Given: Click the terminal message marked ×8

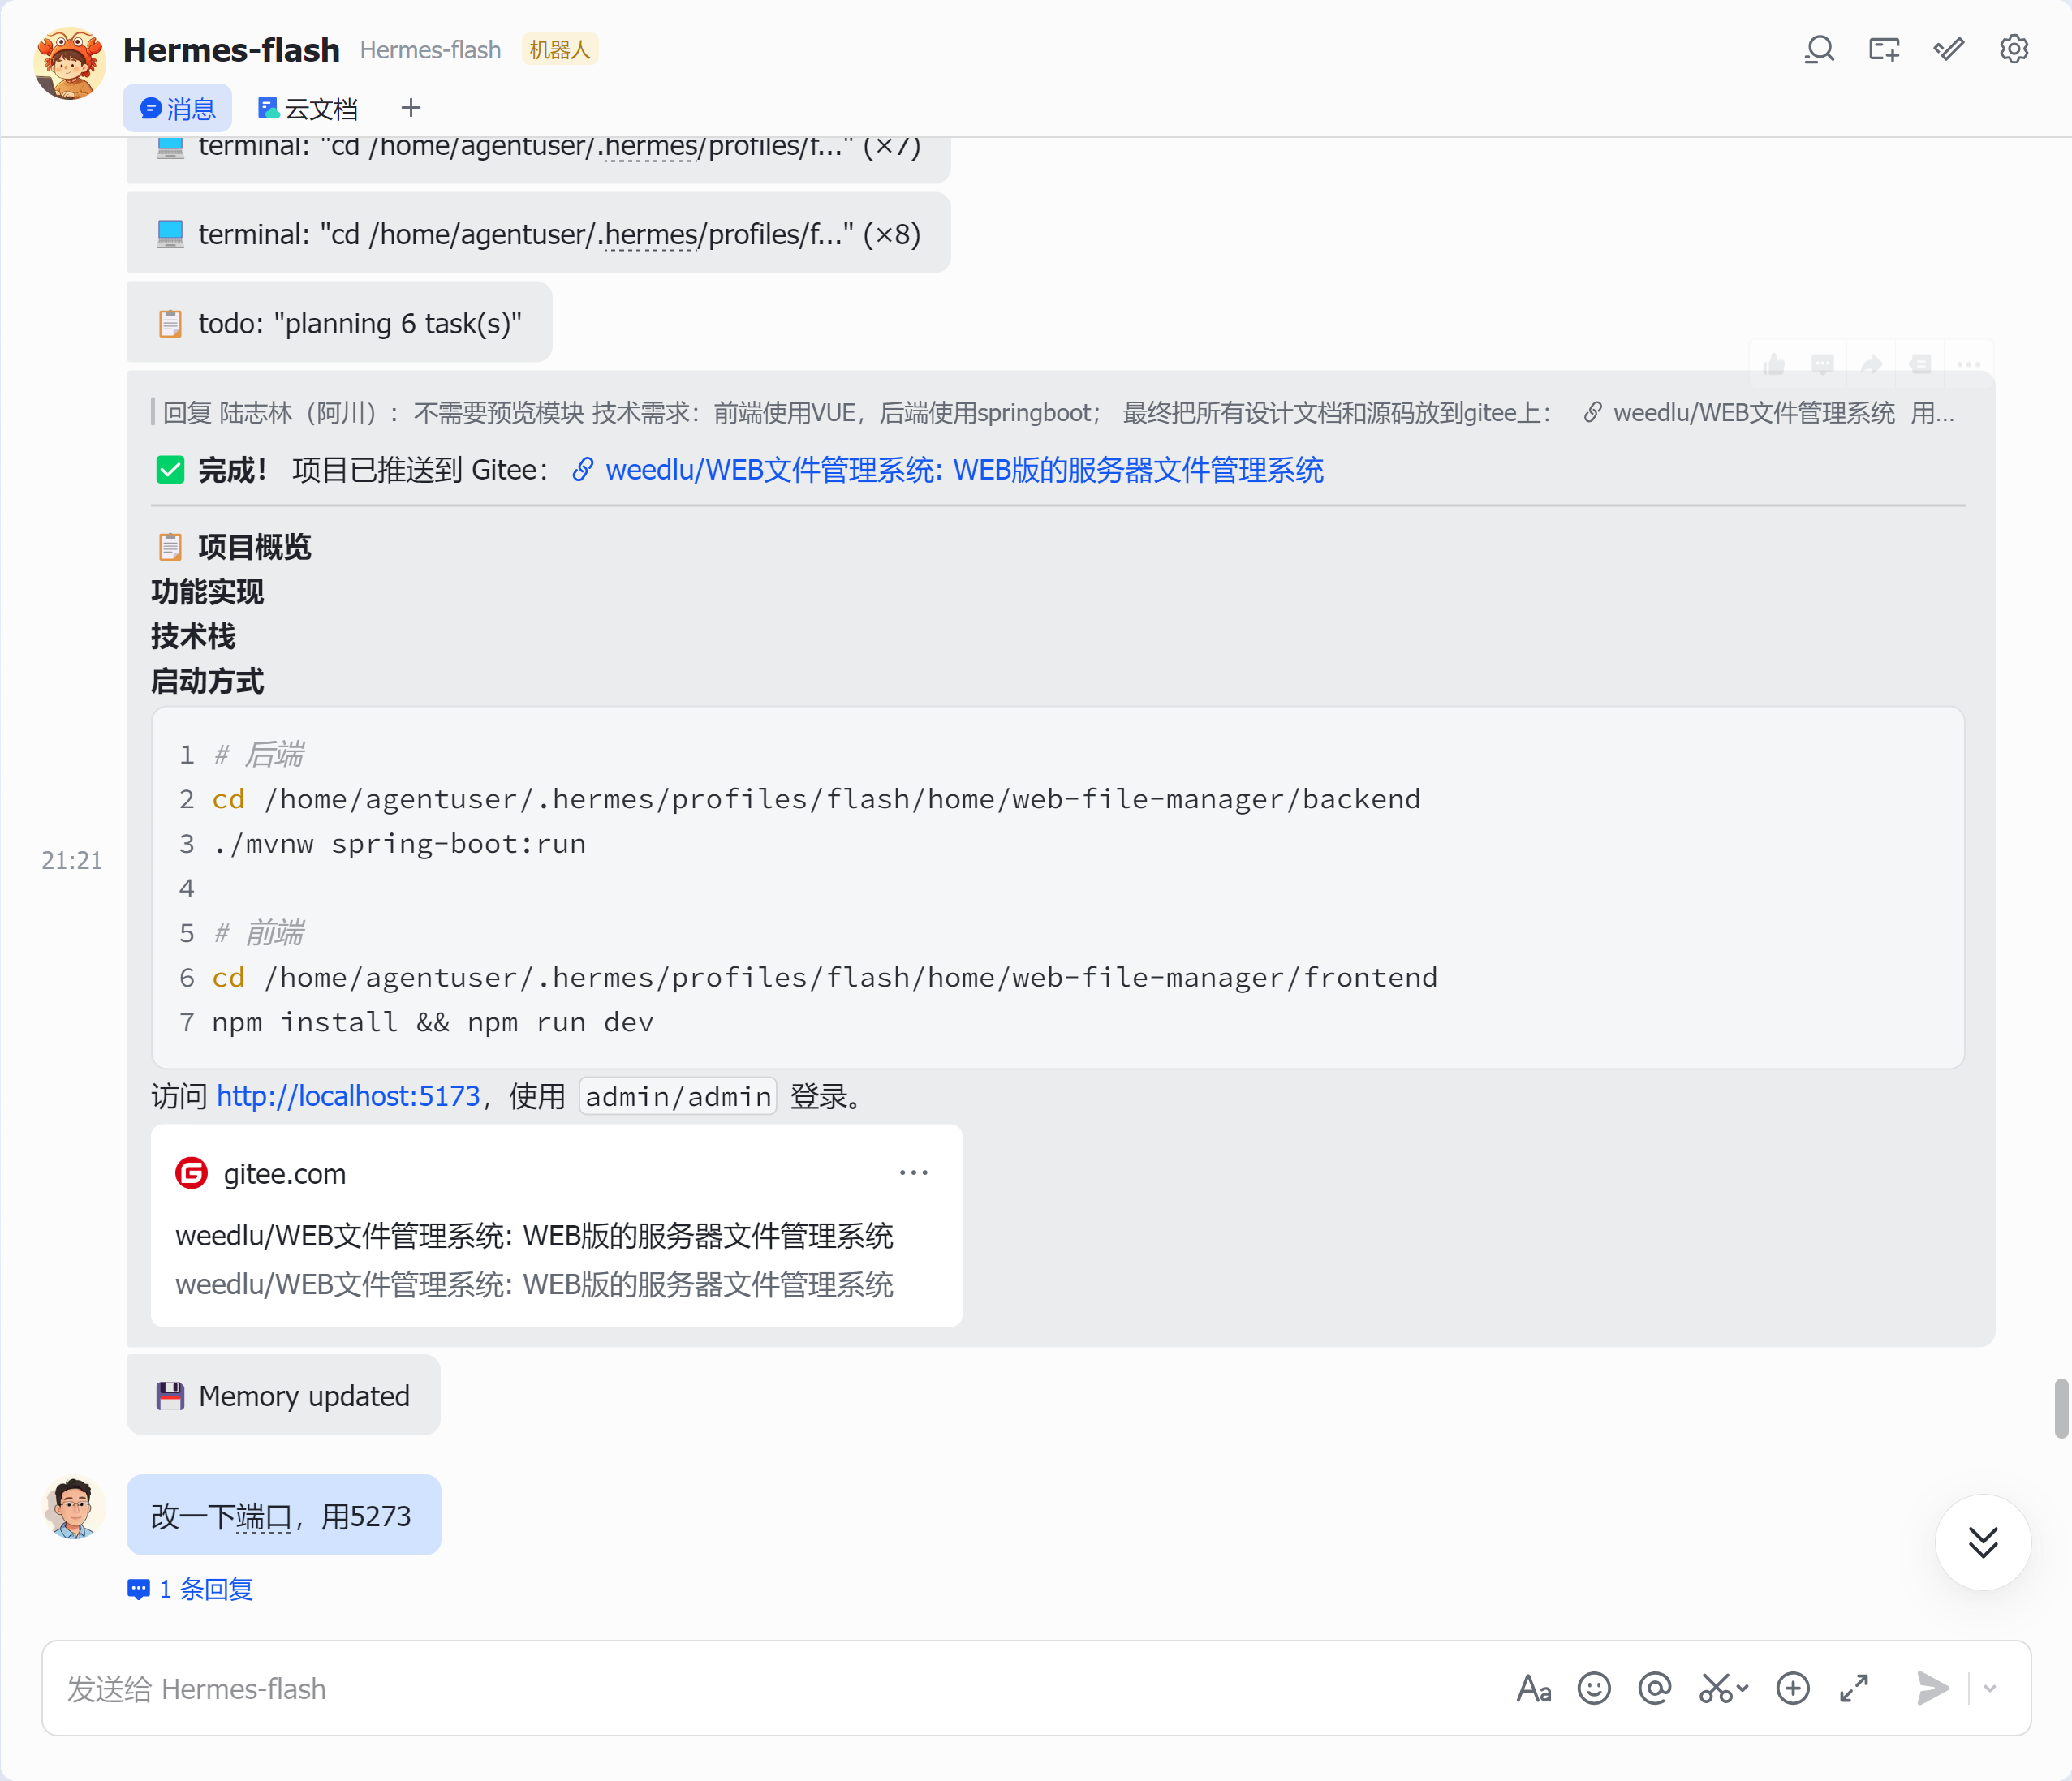Looking at the screenshot, I should 538,233.
